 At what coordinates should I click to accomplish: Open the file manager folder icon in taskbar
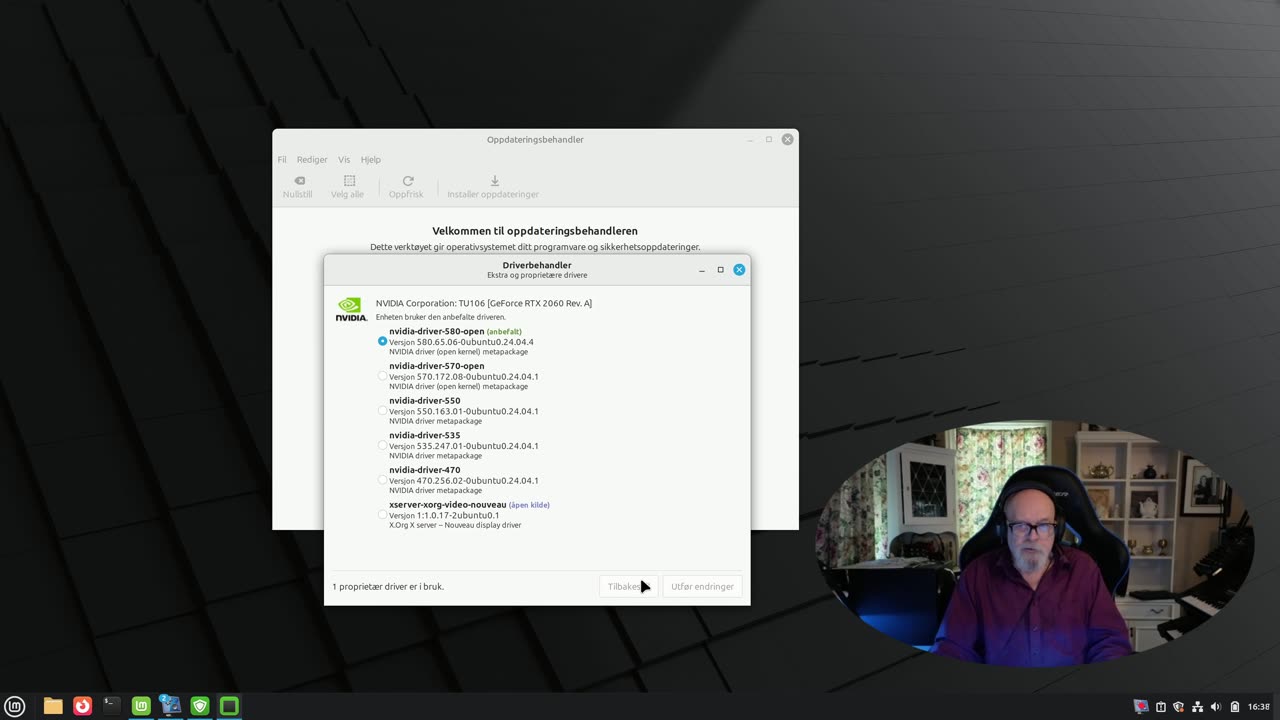(53, 706)
